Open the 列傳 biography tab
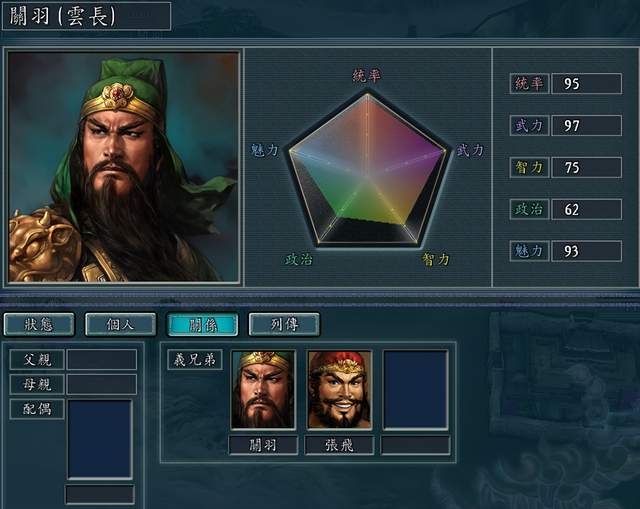This screenshot has height=509, width=640. (x=284, y=325)
